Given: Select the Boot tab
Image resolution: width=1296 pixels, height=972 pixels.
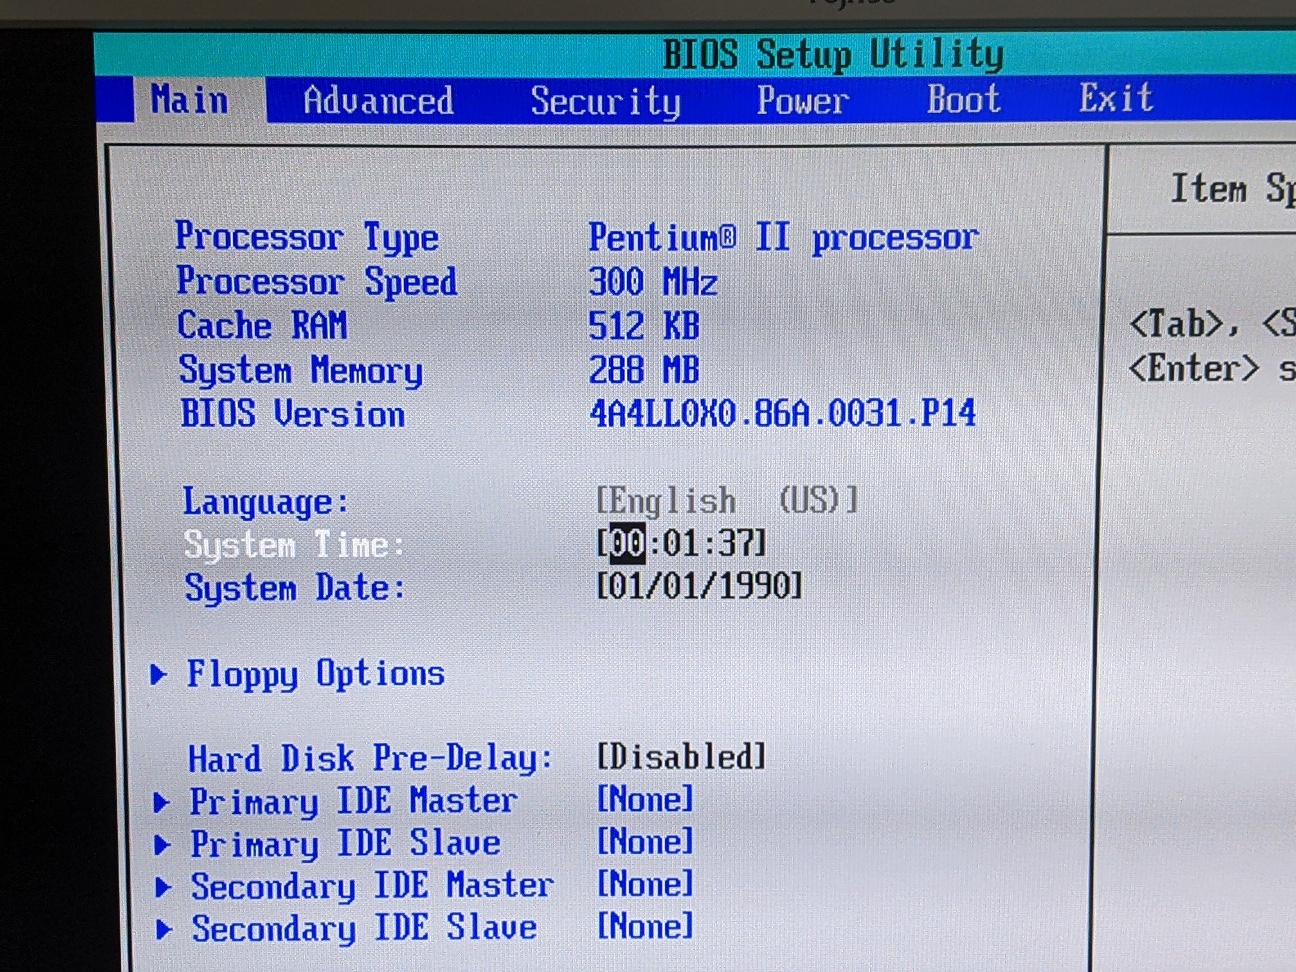Looking at the screenshot, I should click(964, 99).
